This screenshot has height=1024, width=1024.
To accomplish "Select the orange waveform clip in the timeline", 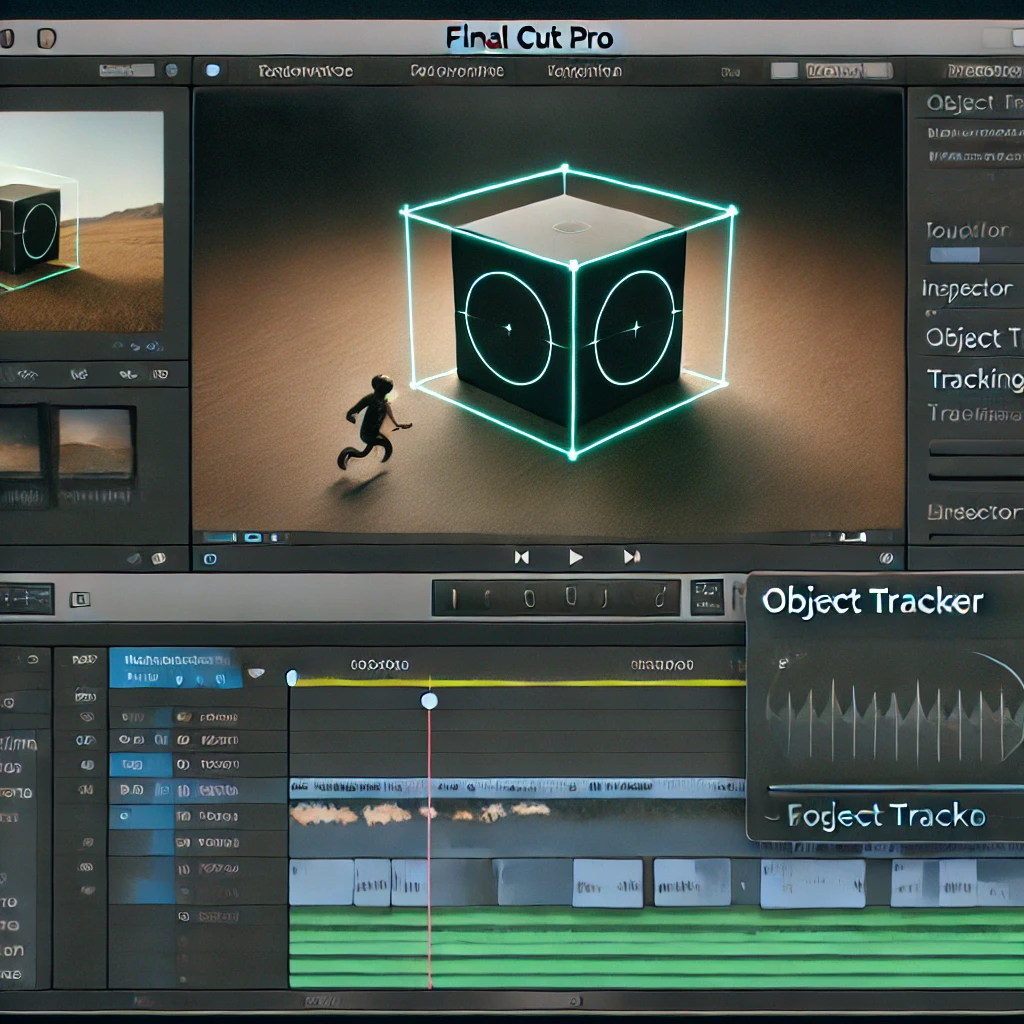I will click(421, 812).
